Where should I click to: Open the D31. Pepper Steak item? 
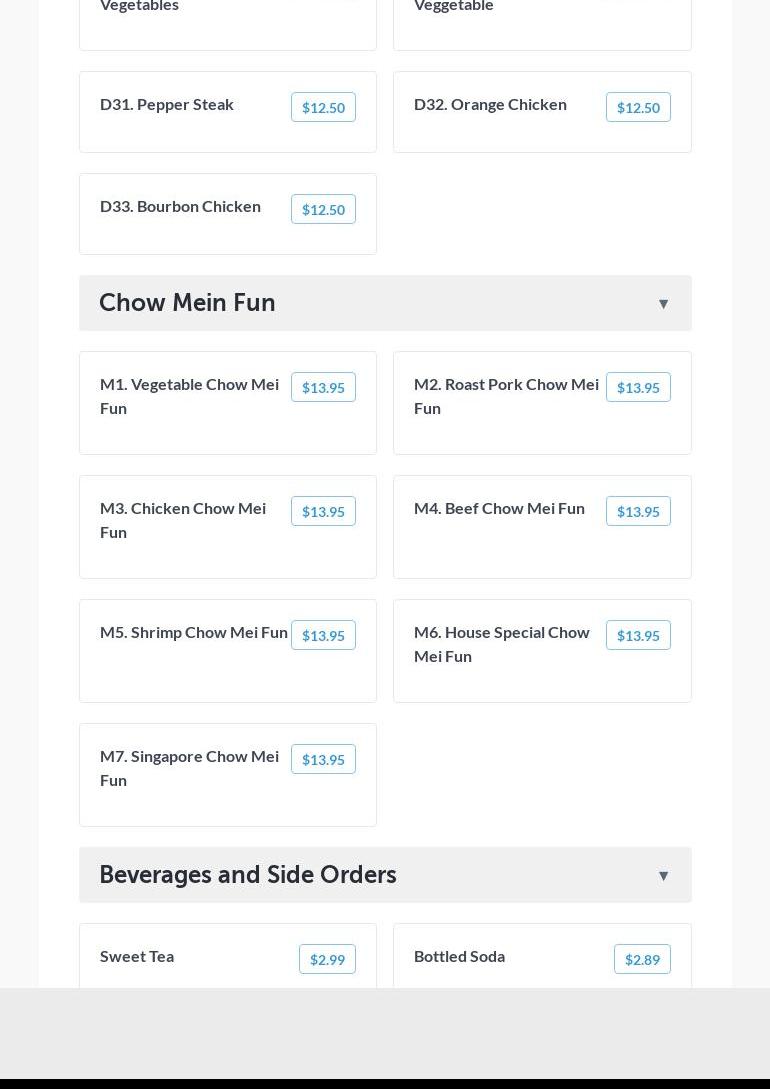point(167,104)
